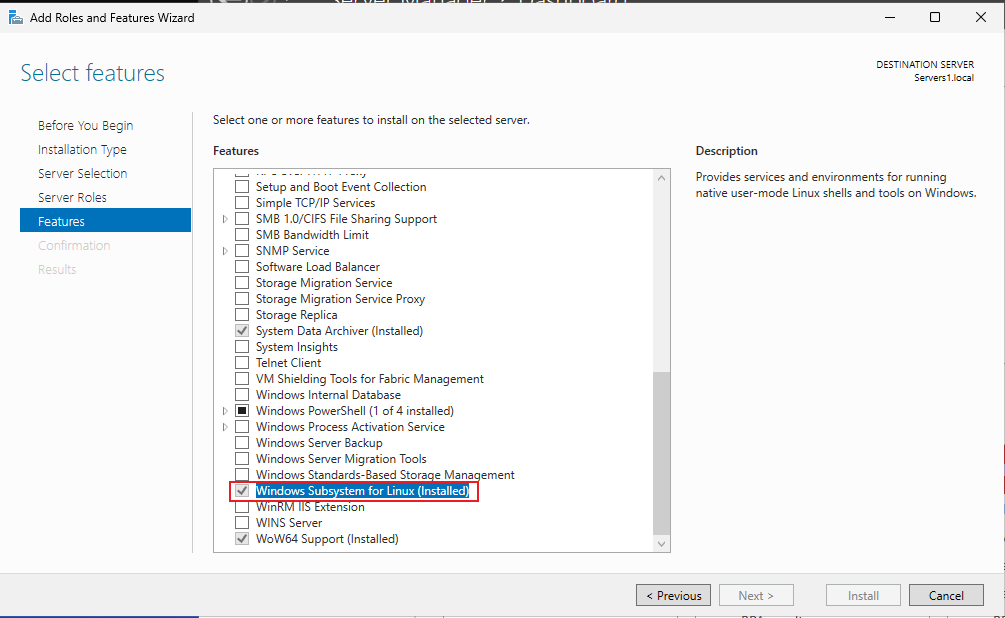Click the features list scroll-down arrow
This screenshot has height=618, width=1005.
pyautogui.click(x=661, y=544)
